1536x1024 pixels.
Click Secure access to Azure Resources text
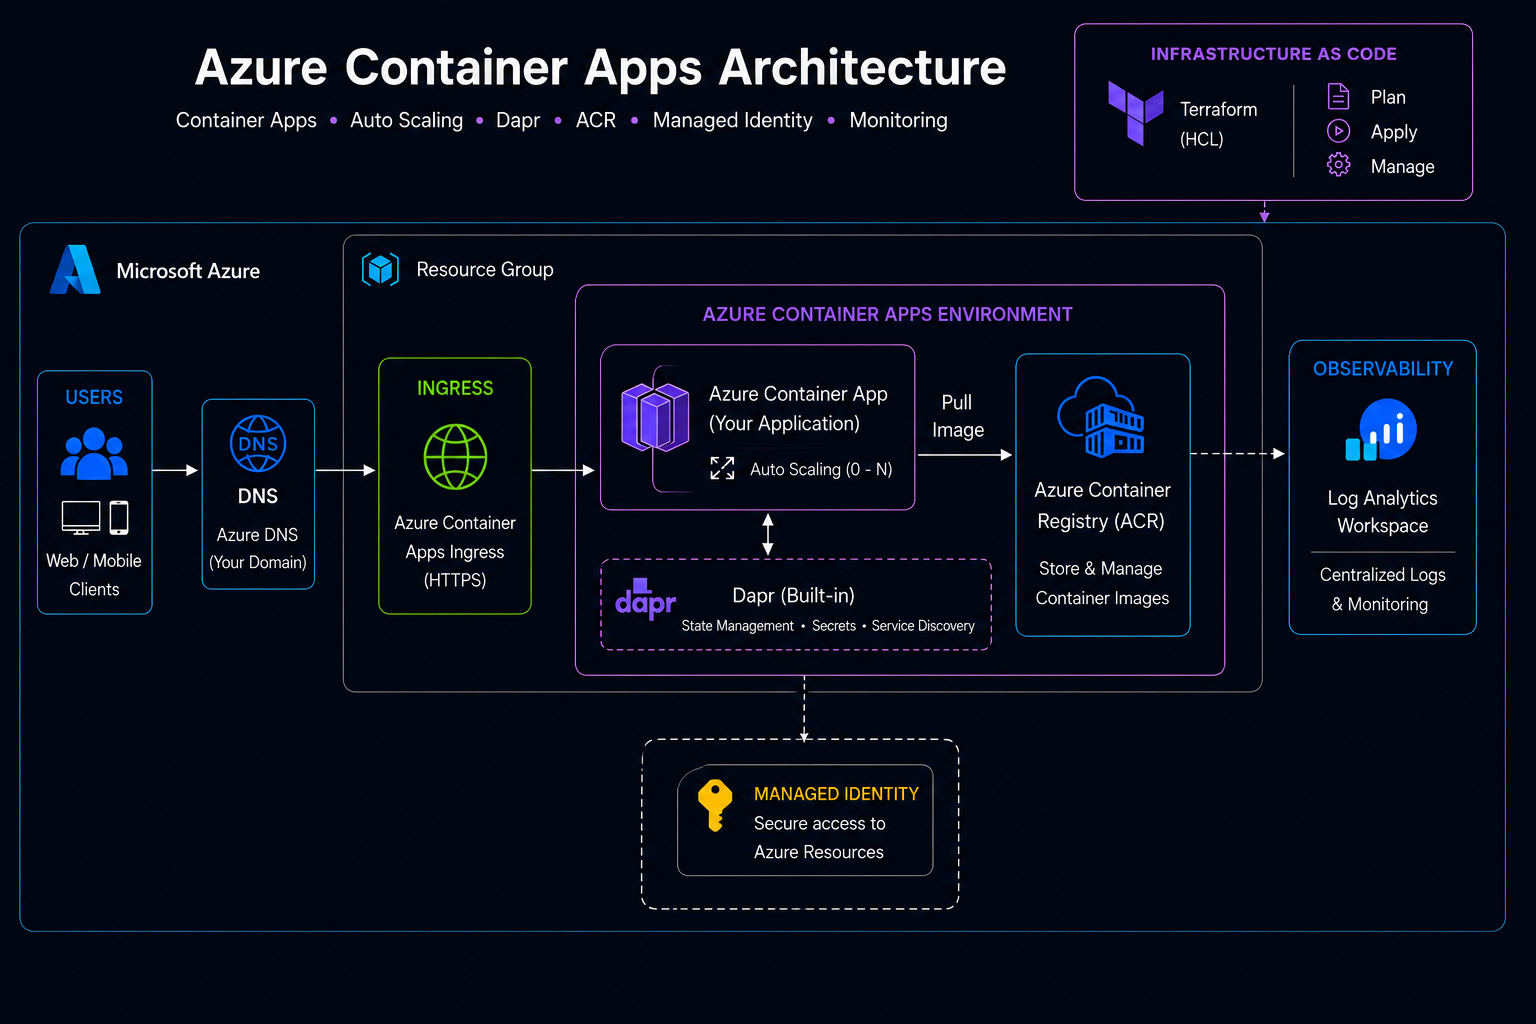[x=819, y=838]
